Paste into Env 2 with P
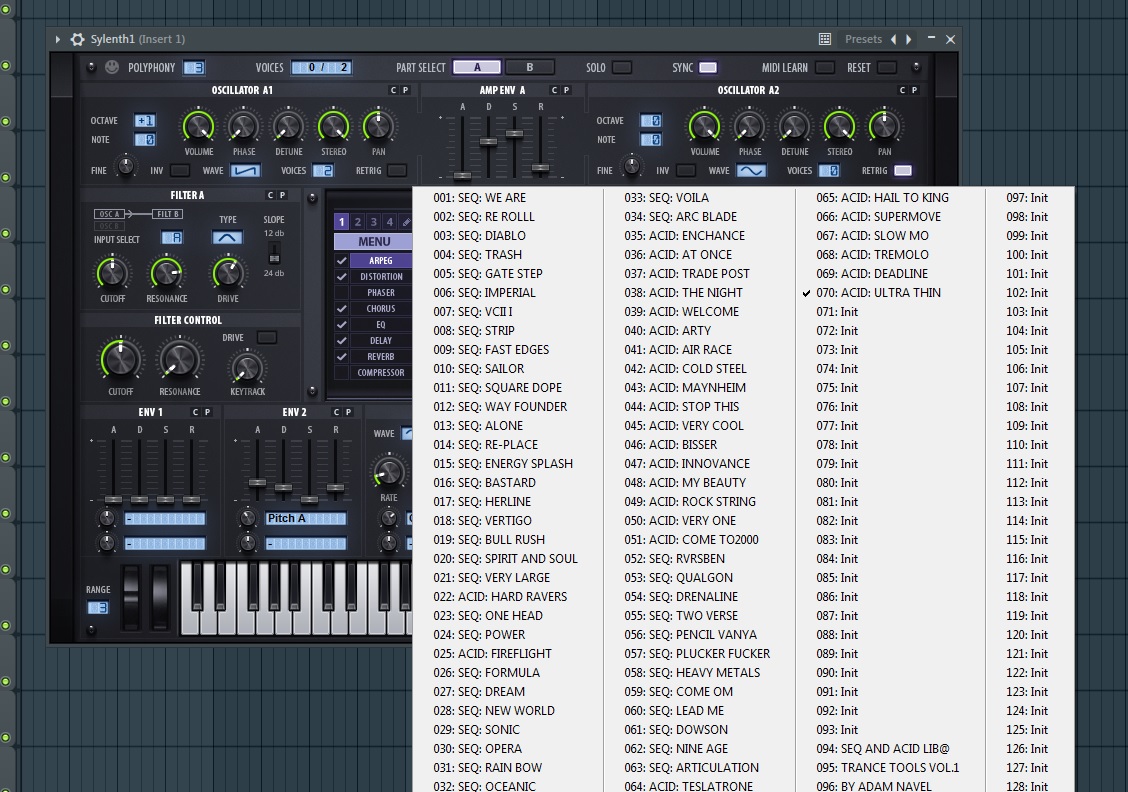This screenshot has width=1128, height=792. [x=348, y=412]
